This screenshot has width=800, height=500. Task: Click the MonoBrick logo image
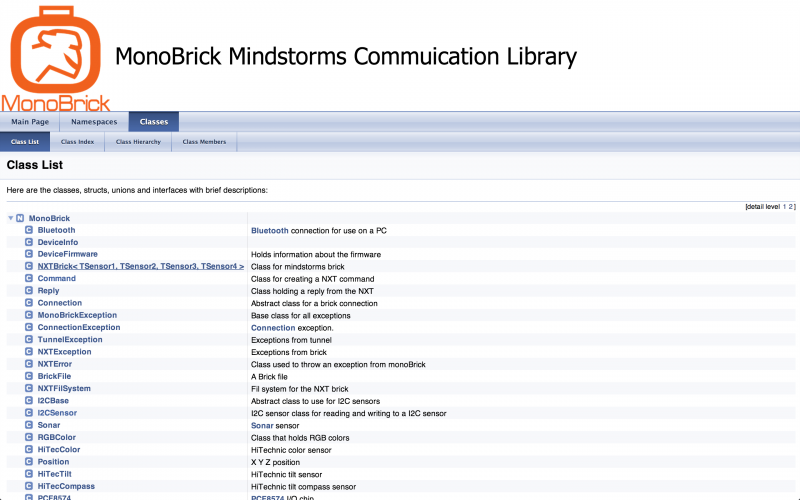click(55, 57)
